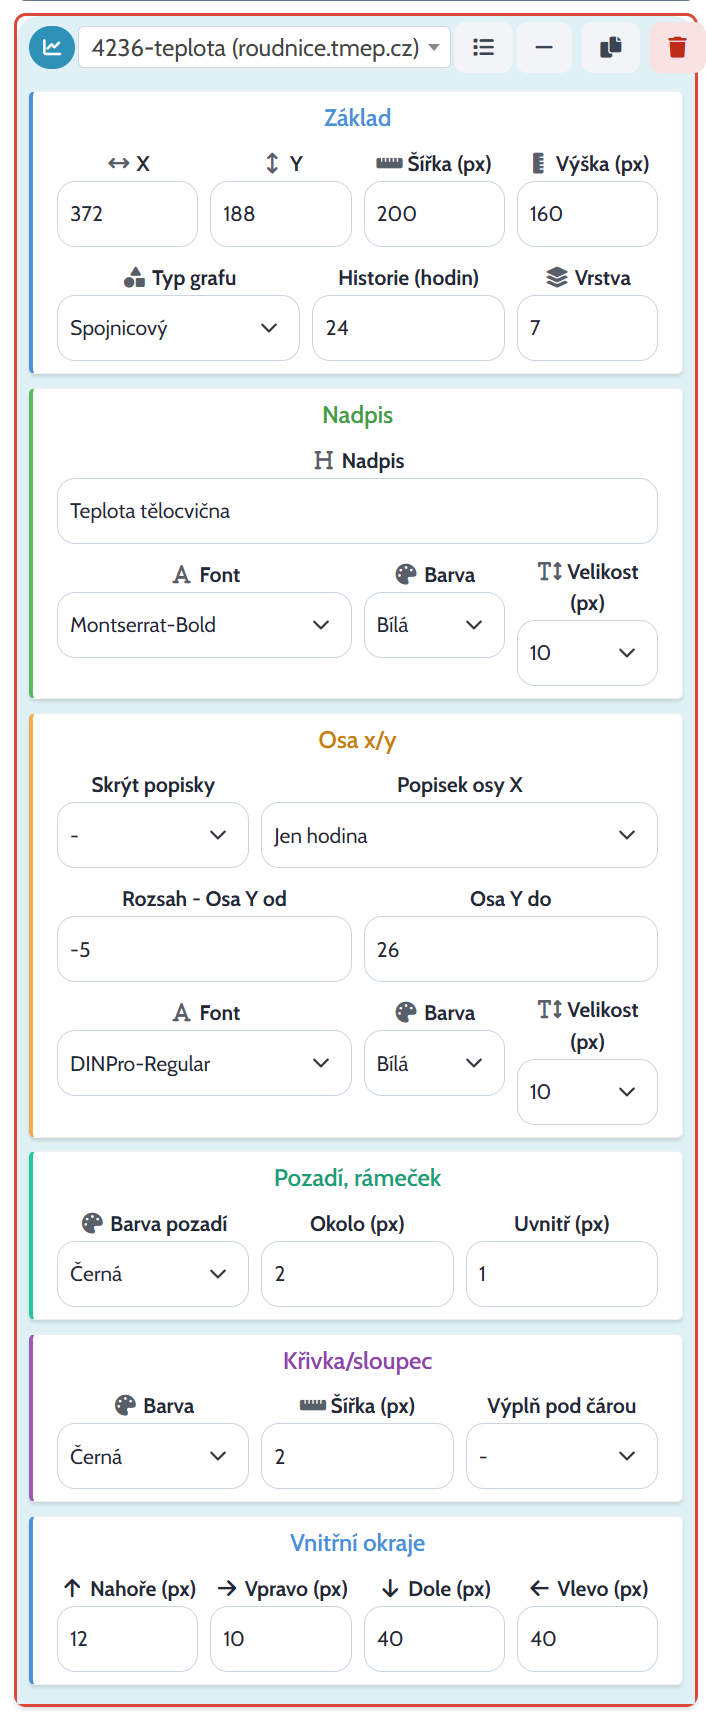Viewport: 706px width, 1720px height.
Task: Open the Typ grafu Spojnicový dropdown
Action: click(178, 328)
